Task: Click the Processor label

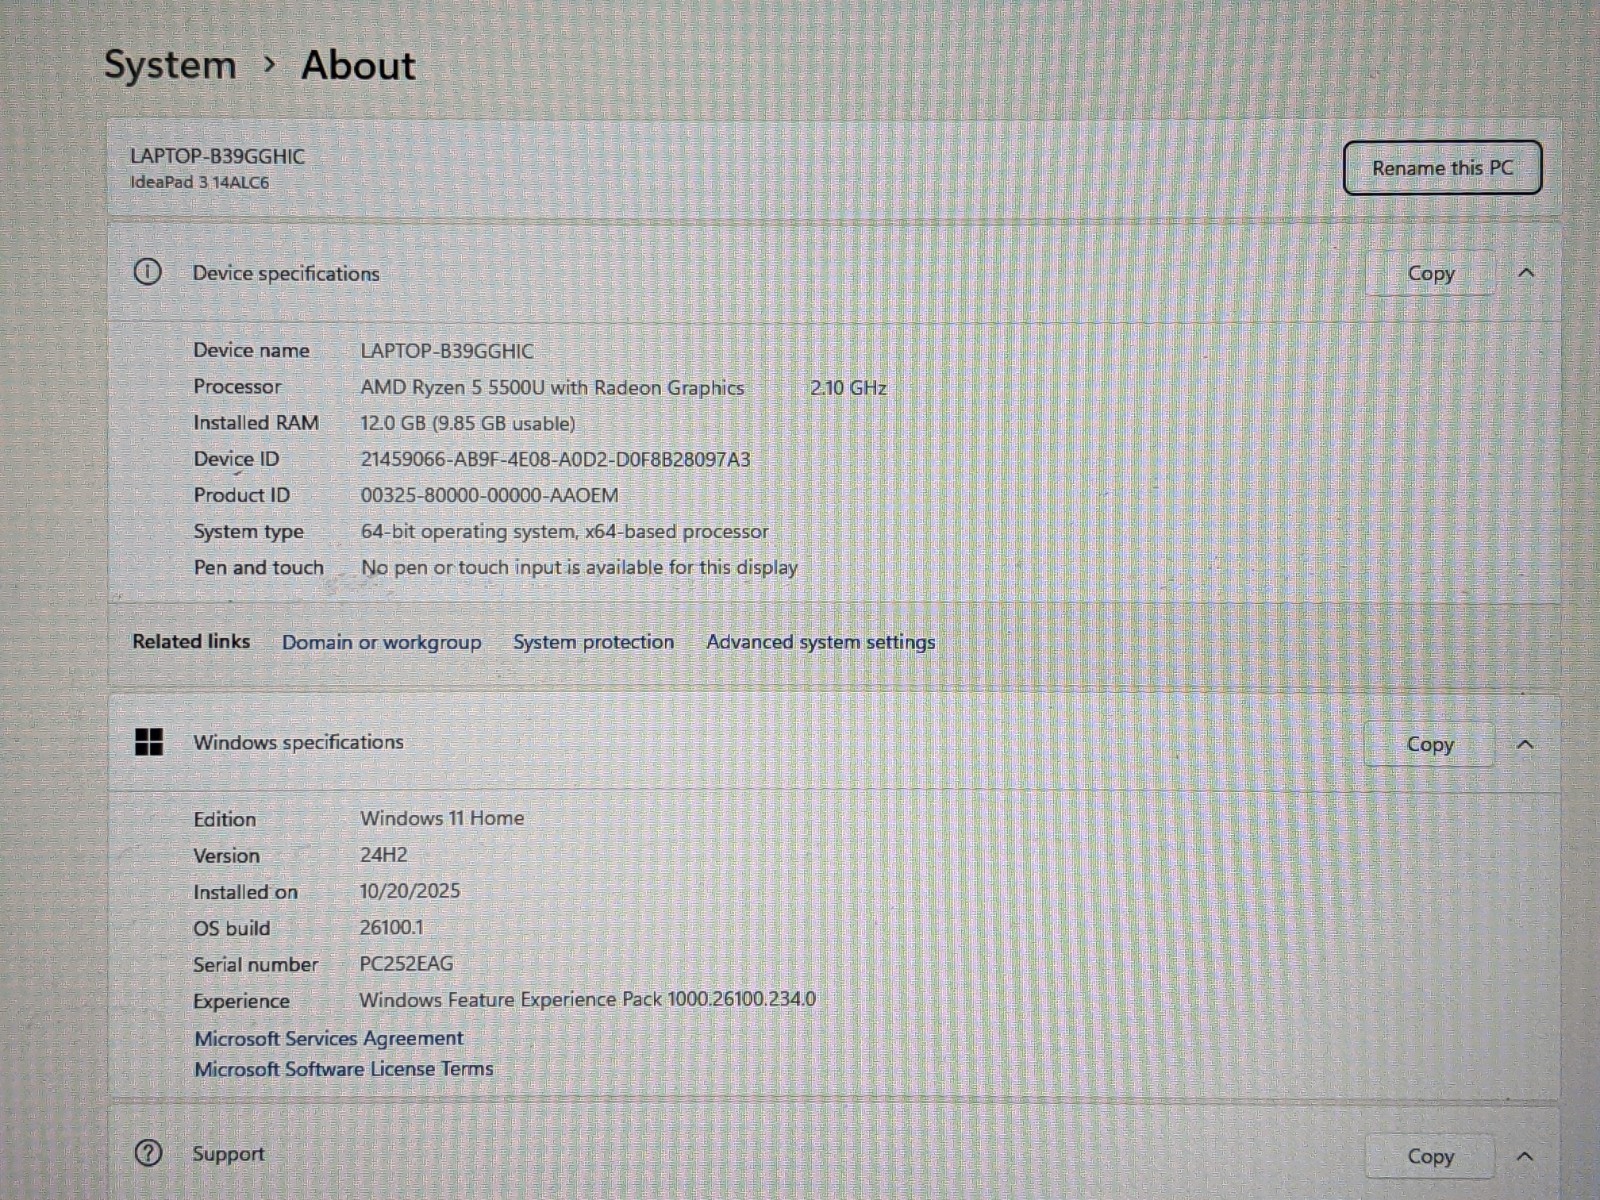Action: pos(237,386)
